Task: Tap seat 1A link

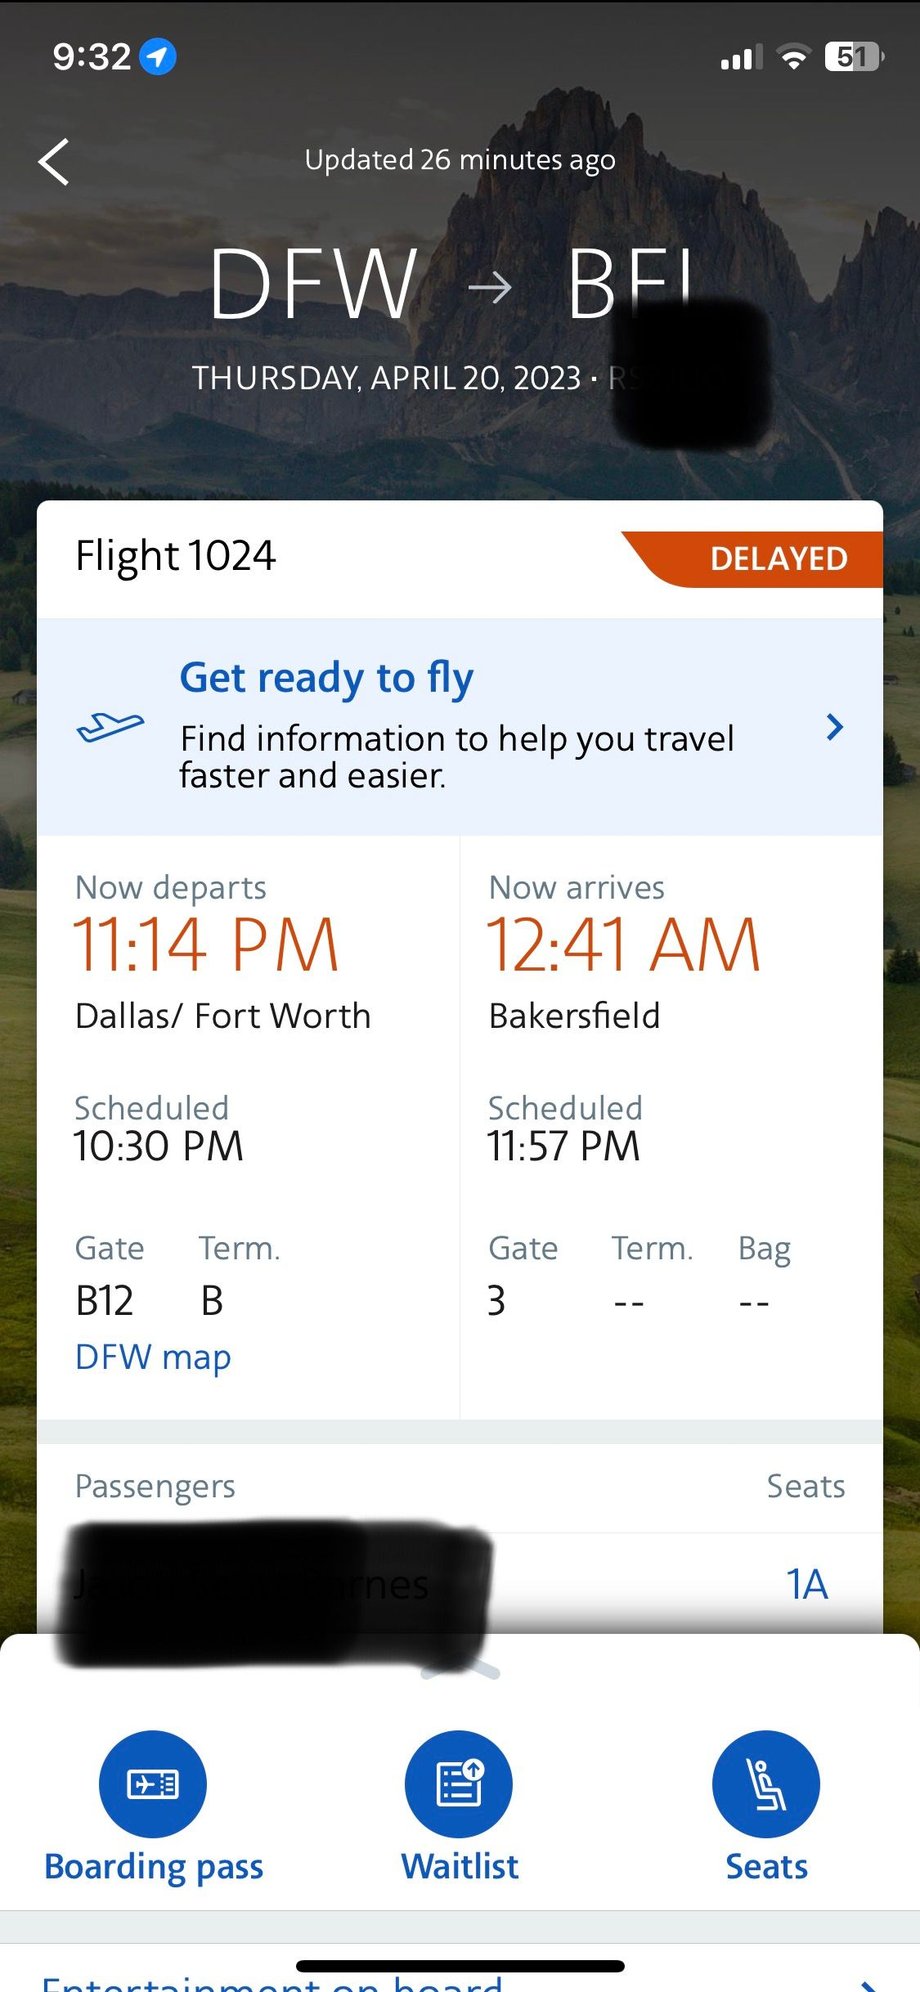Action: (806, 1584)
